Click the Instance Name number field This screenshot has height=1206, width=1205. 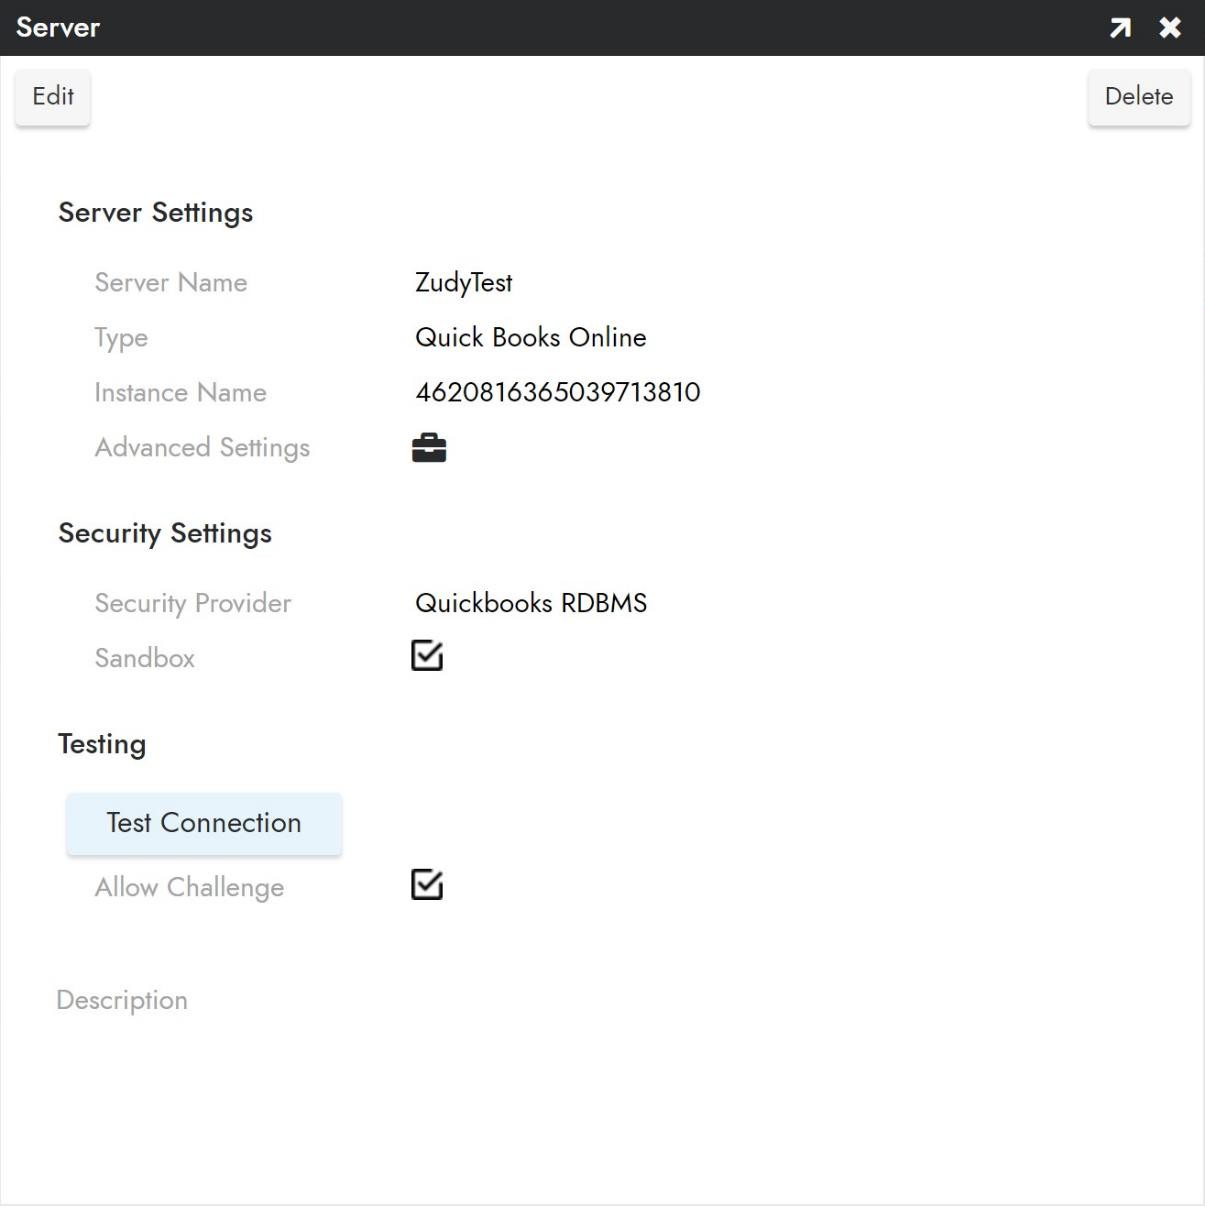tap(558, 392)
